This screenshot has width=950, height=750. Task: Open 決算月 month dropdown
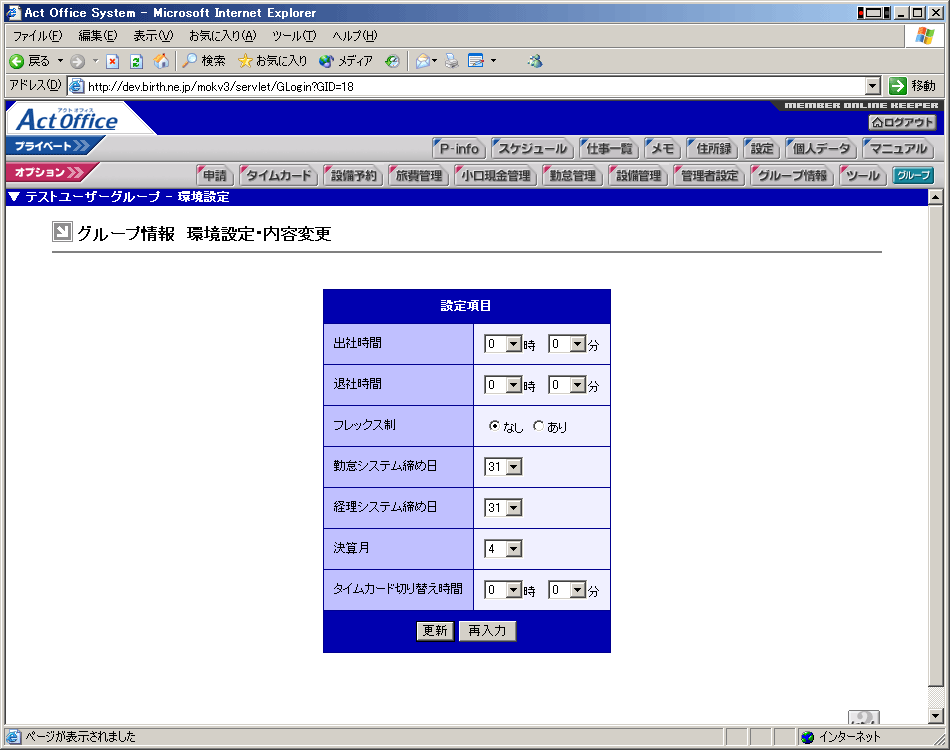pyautogui.click(x=513, y=549)
